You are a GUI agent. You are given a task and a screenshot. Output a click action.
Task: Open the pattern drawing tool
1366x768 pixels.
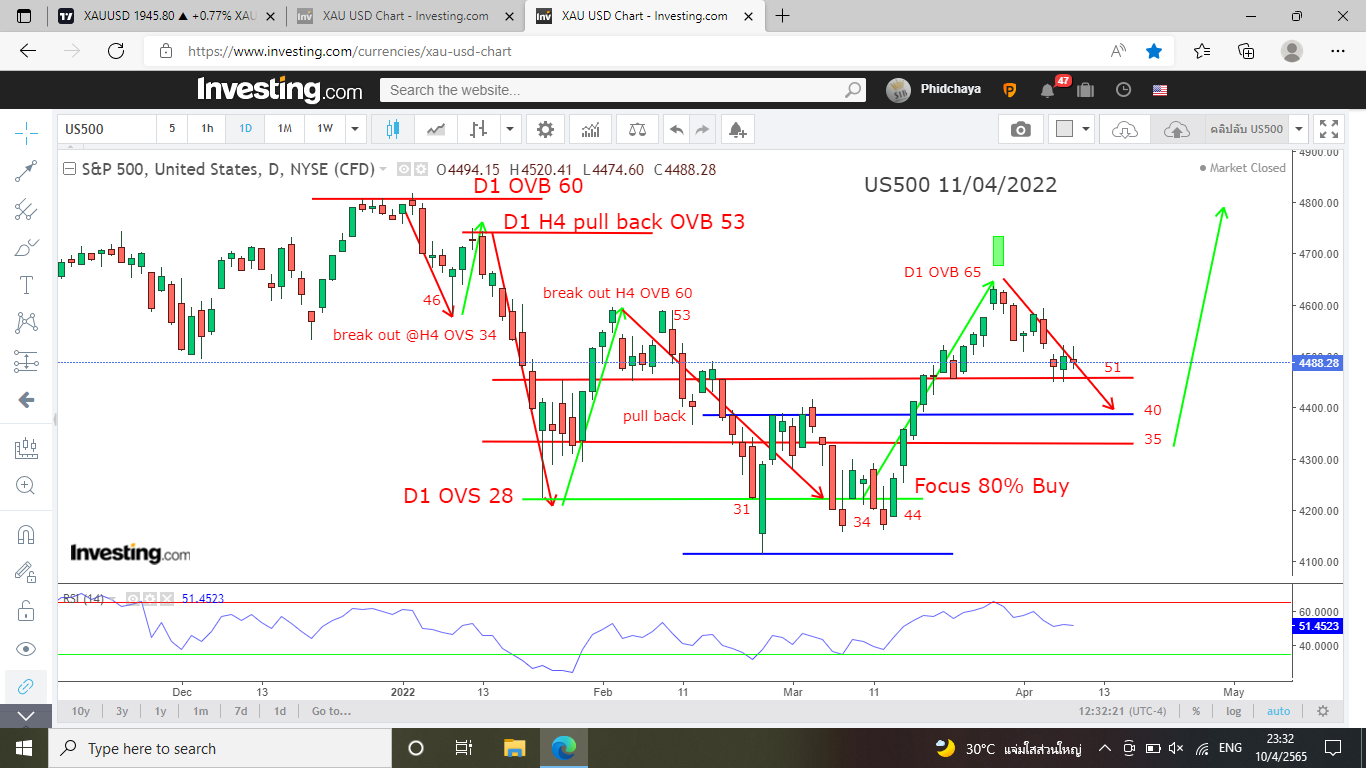coord(27,323)
